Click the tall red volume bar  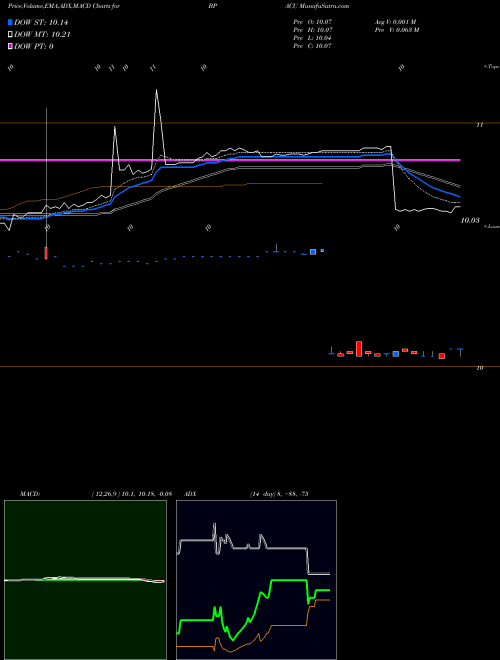(x=359, y=349)
